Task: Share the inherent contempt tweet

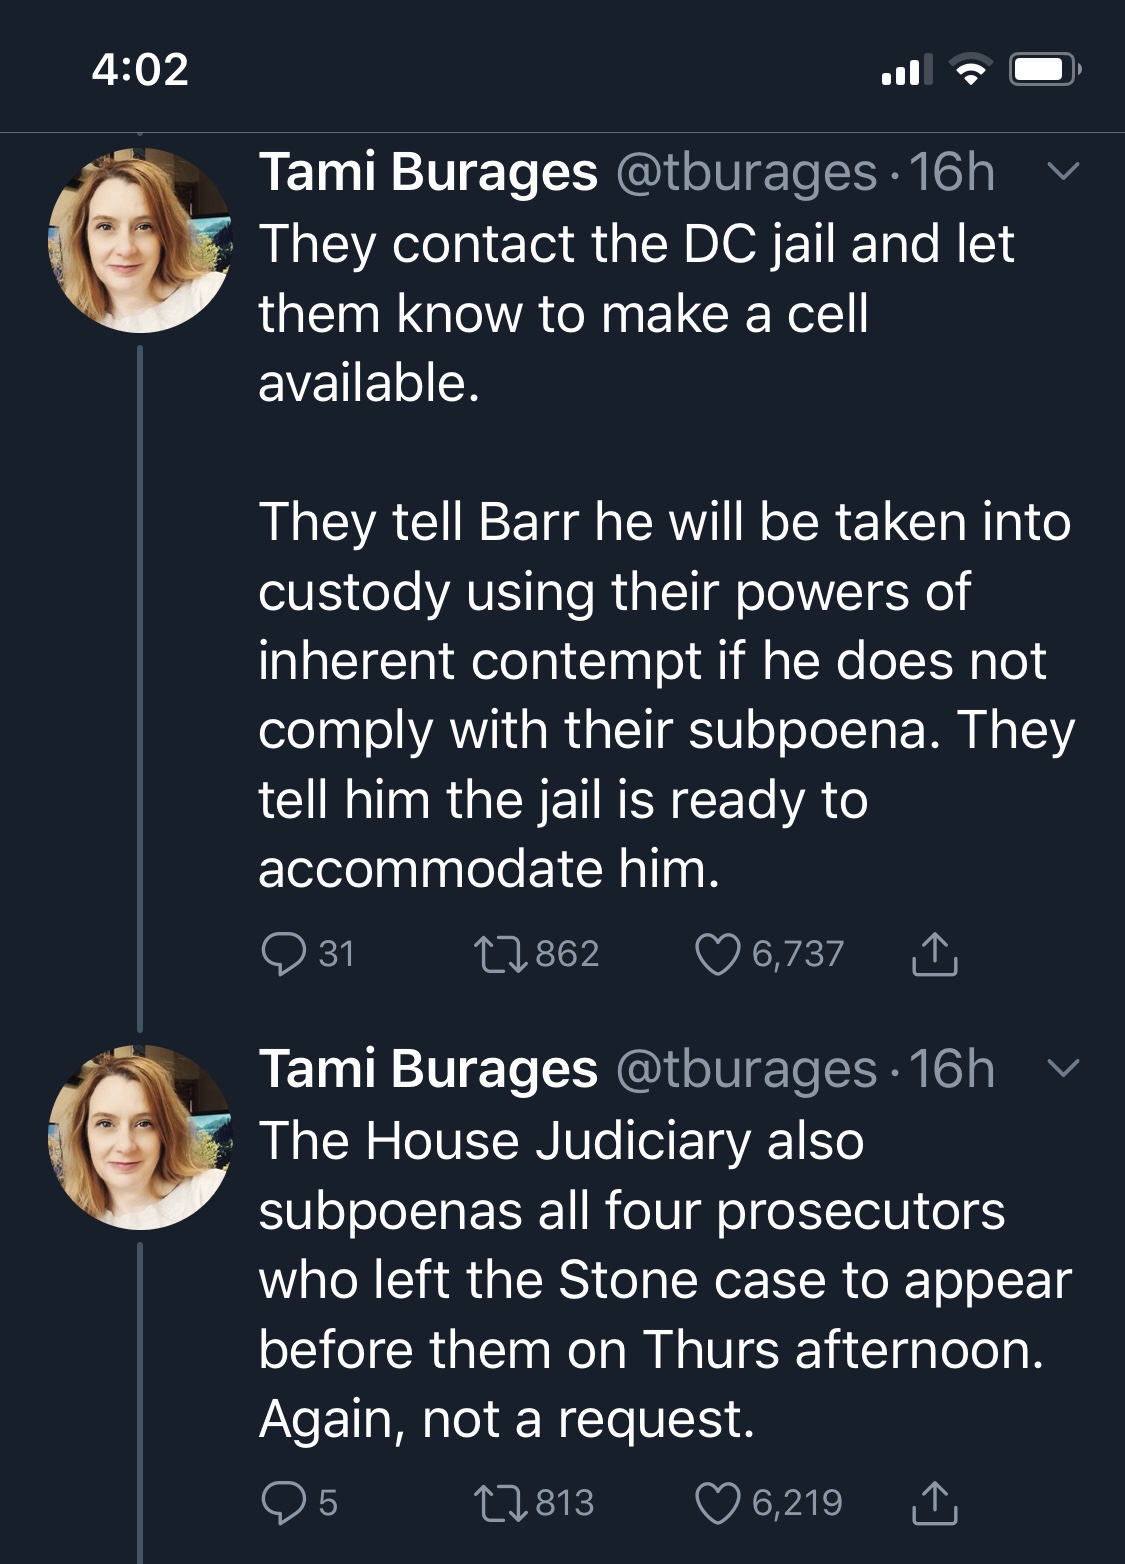Action: pos(934,953)
